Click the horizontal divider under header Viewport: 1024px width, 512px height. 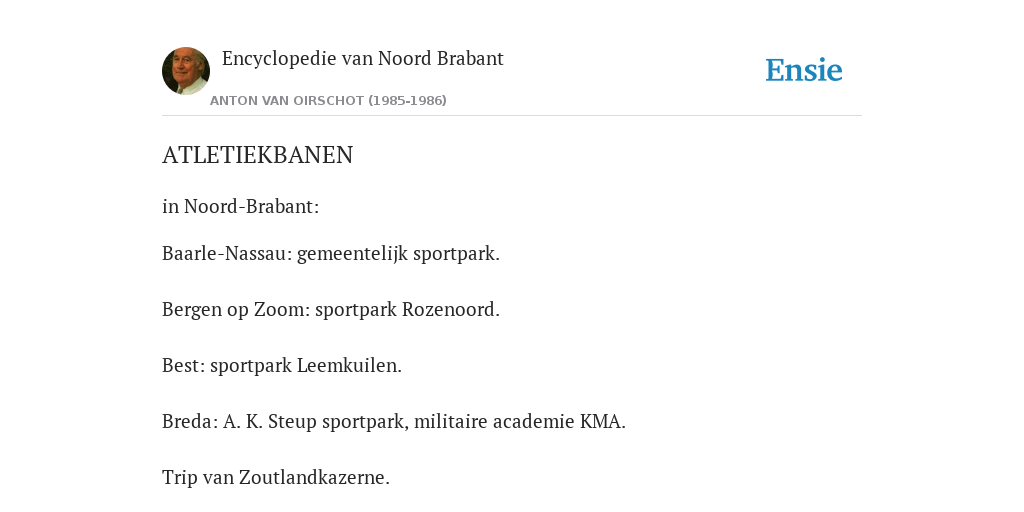click(512, 116)
